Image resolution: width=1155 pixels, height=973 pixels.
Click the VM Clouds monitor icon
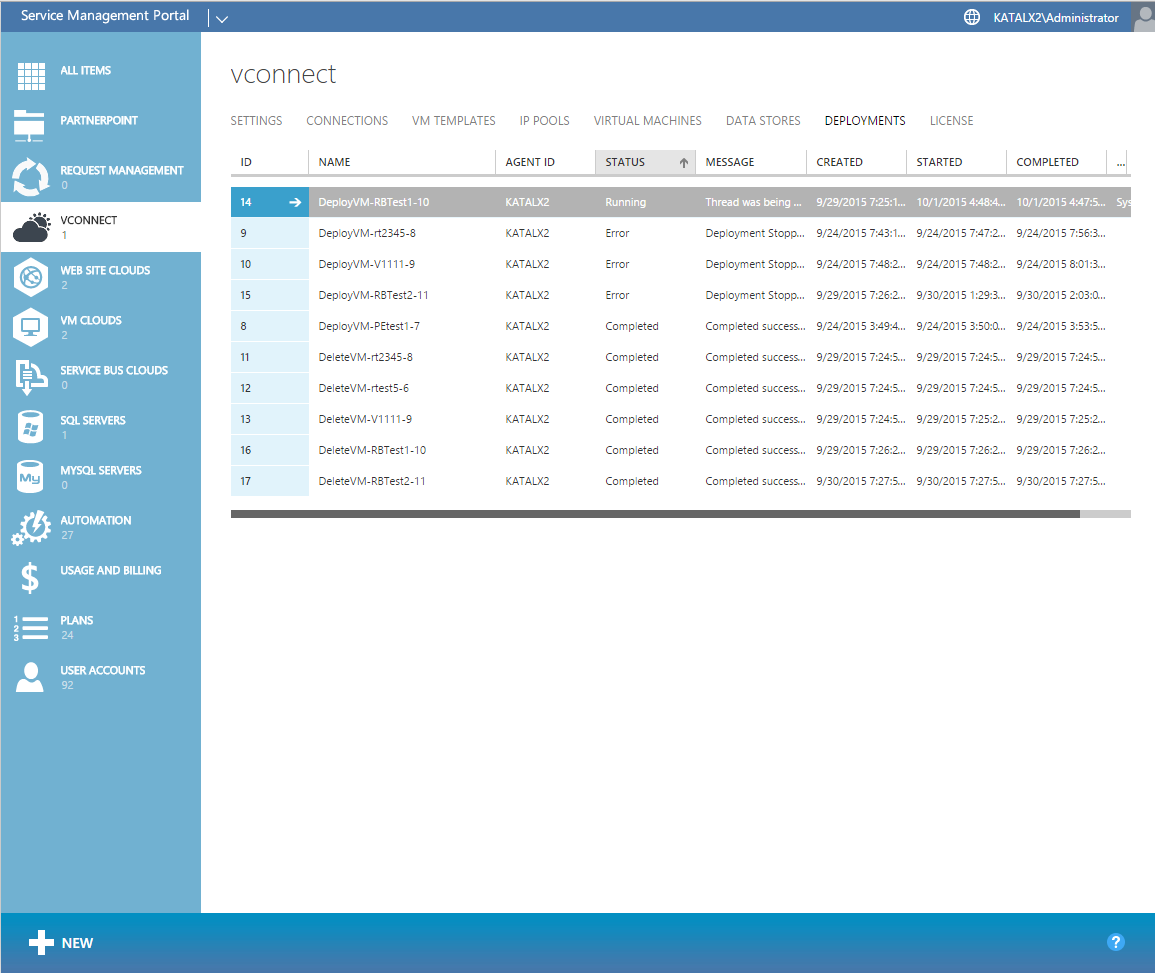[30, 327]
